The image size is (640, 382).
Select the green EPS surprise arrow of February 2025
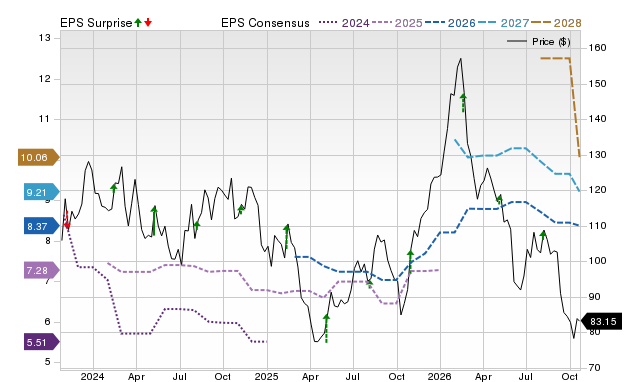click(x=287, y=237)
